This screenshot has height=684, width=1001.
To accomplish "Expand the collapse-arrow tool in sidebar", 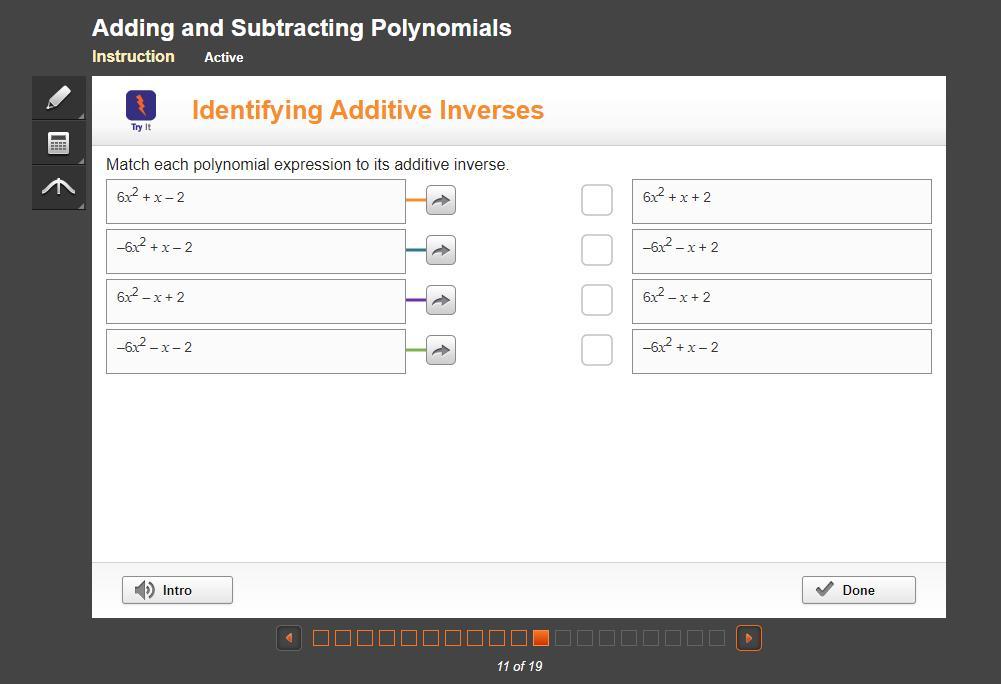I will tap(58, 187).
